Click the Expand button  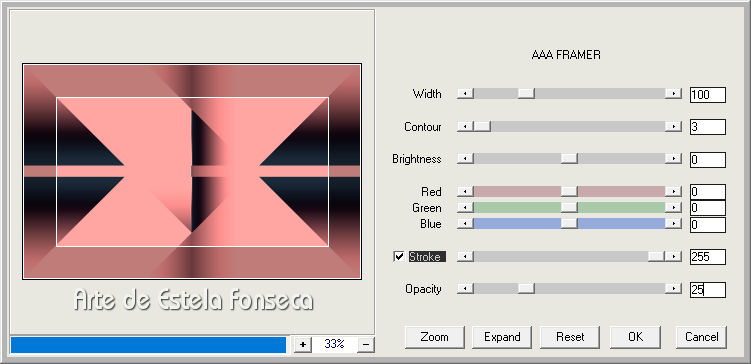[x=502, y=337]
